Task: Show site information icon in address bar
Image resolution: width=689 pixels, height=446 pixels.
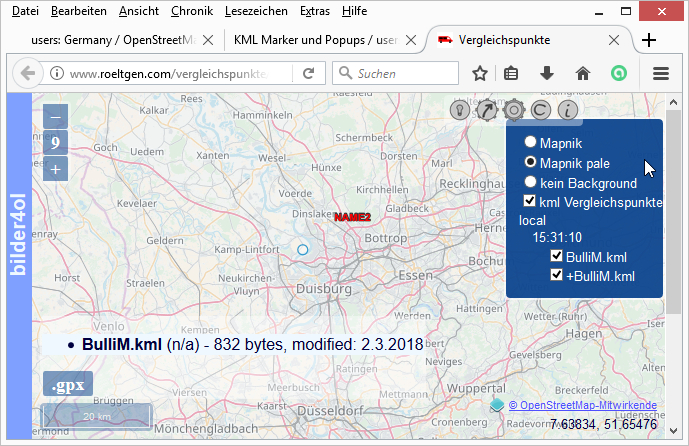Action: 57,73
